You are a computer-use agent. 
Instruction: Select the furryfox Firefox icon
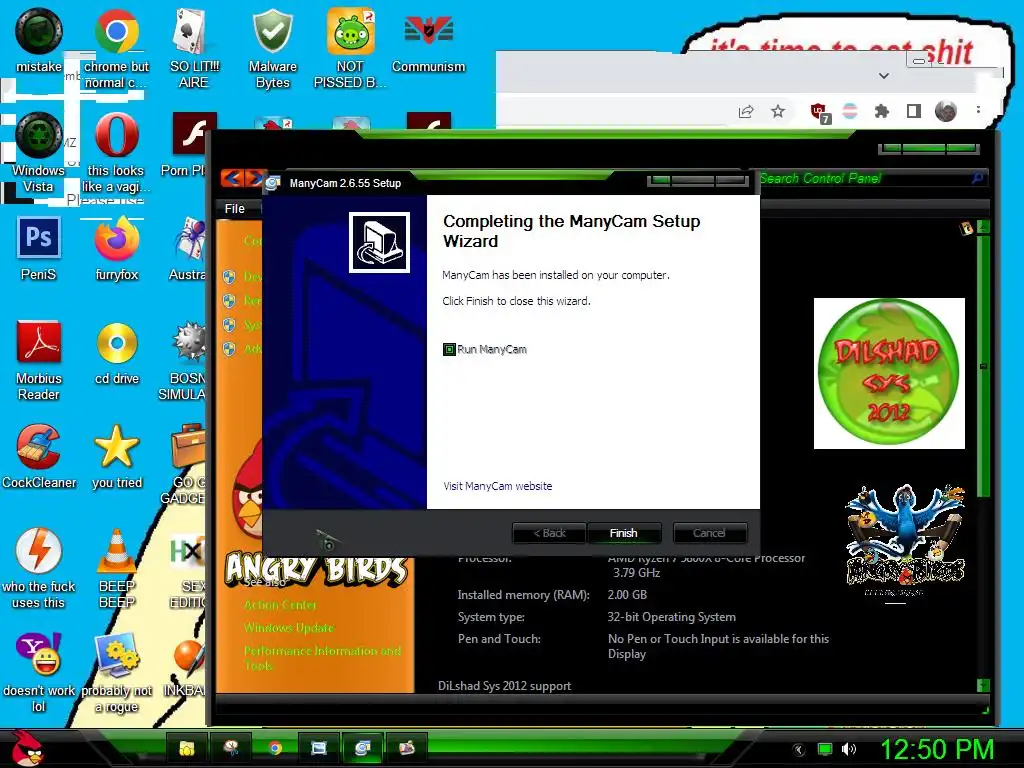pyautogui.click(x=116, y=249)
